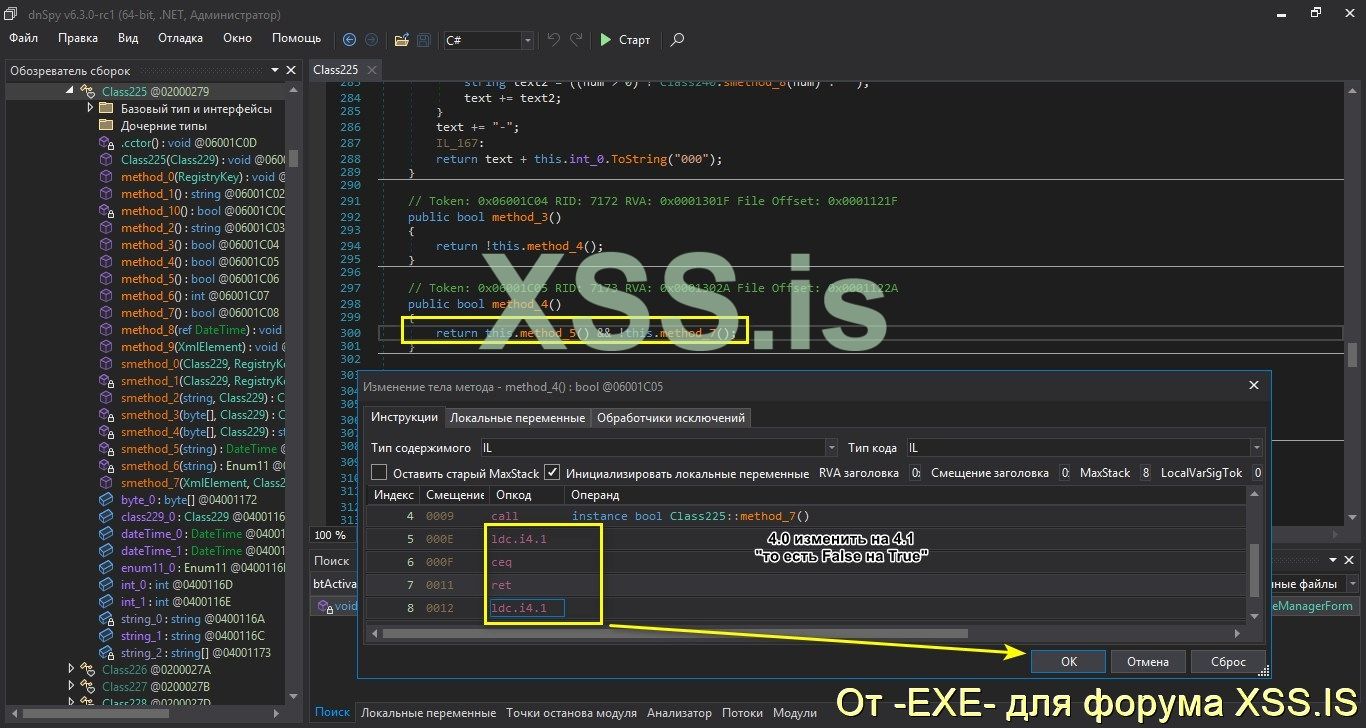Click the Сброс button
The width and height of the screenshot is (1366, 728).
click(x=1228, y=662)
